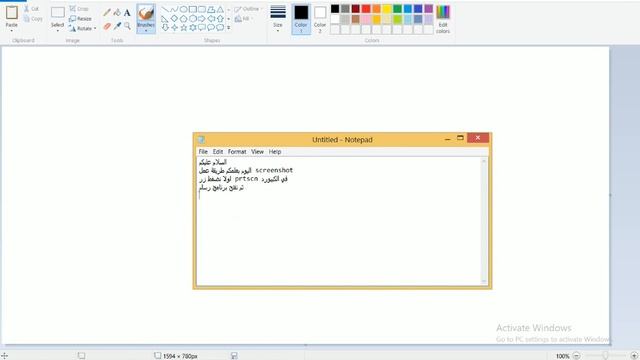Viewport: 640px width, 360px height.
Task: Choose the Pentagon shape
Action: (184, 19)
